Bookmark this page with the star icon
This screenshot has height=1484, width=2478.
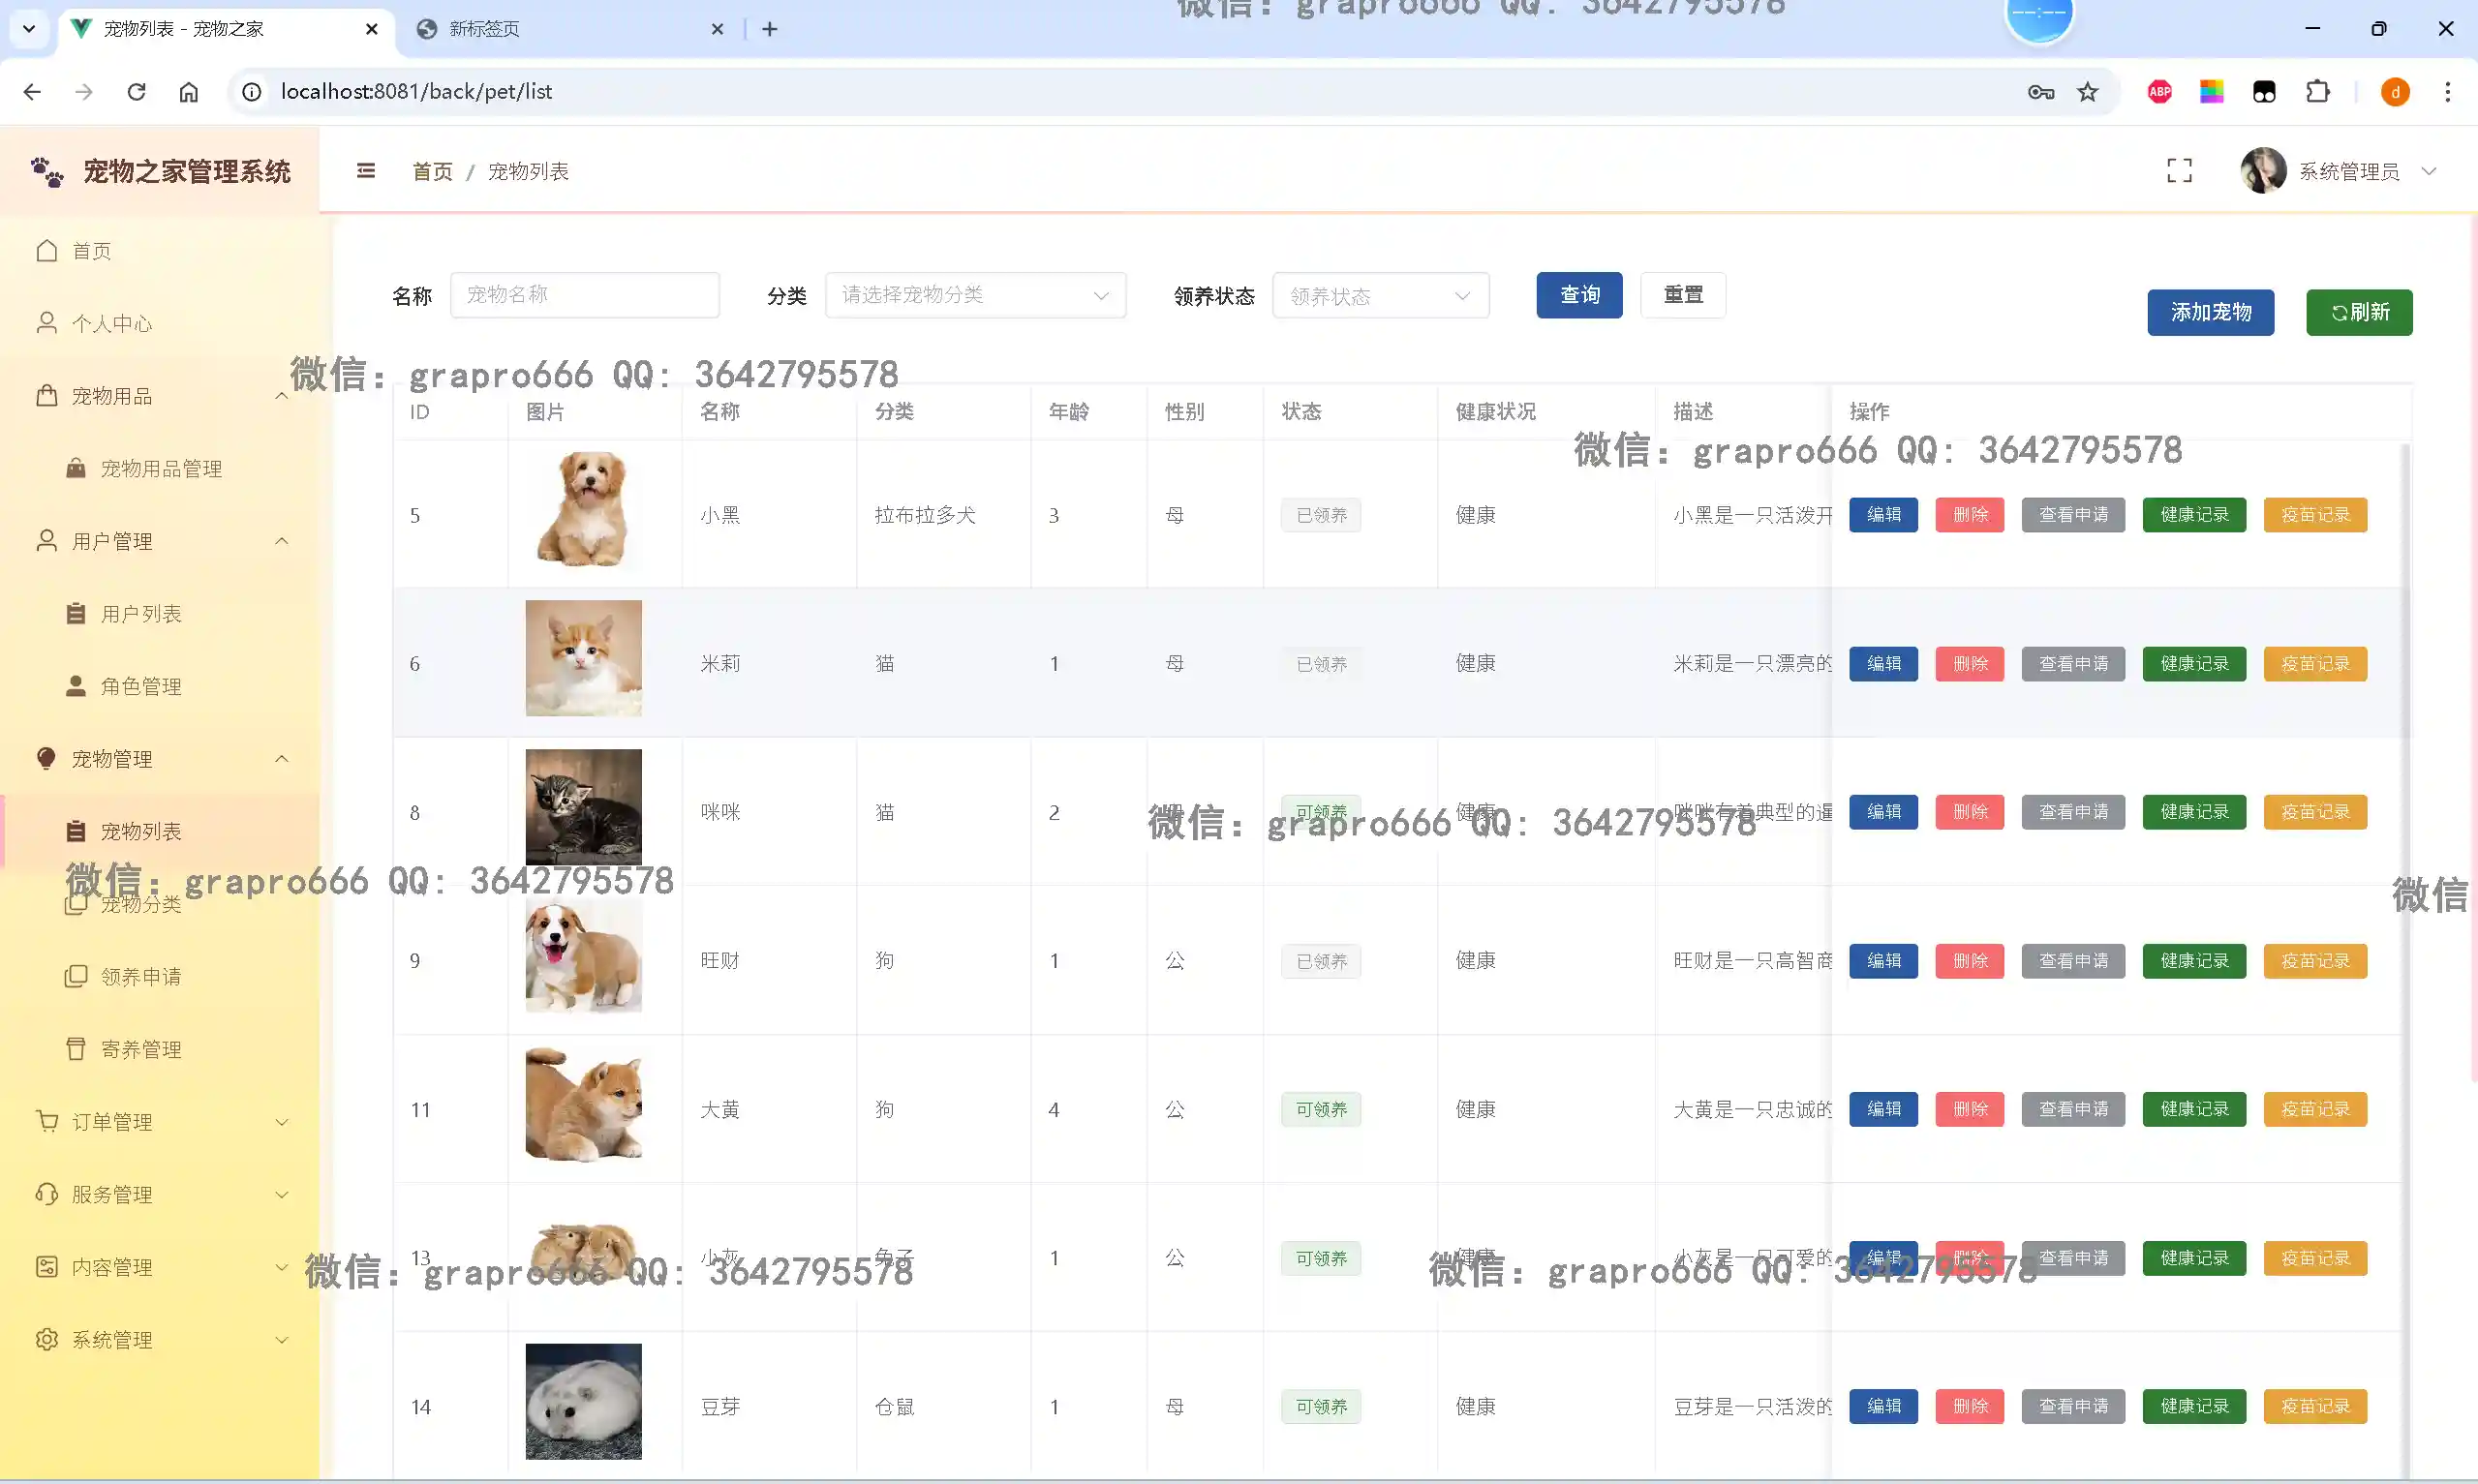[x=2088, y=92]
